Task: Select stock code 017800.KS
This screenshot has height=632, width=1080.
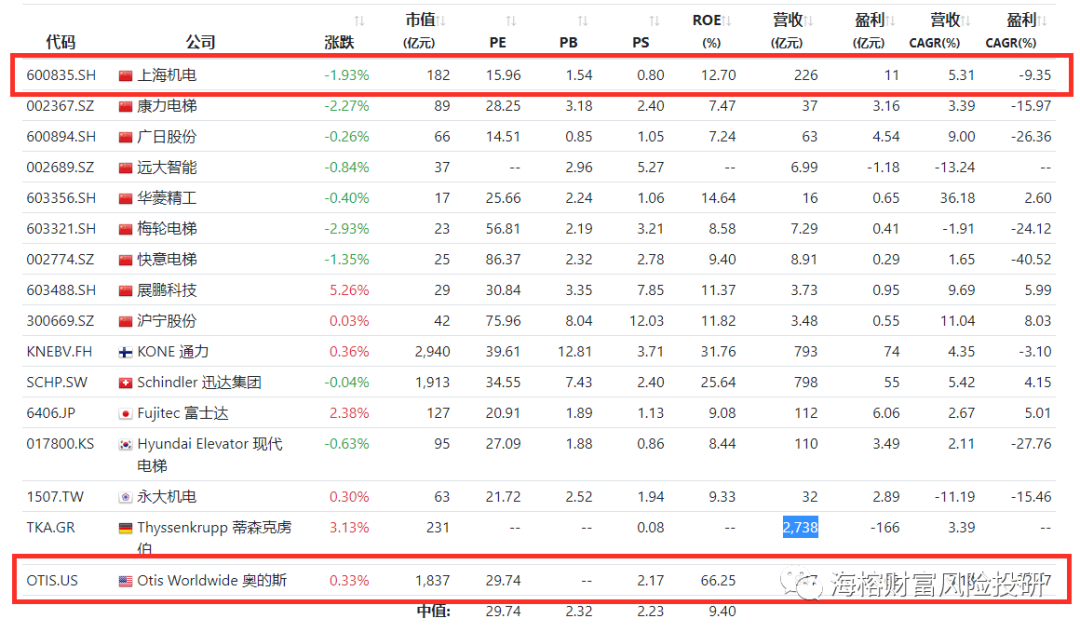Action: point(60,444)
